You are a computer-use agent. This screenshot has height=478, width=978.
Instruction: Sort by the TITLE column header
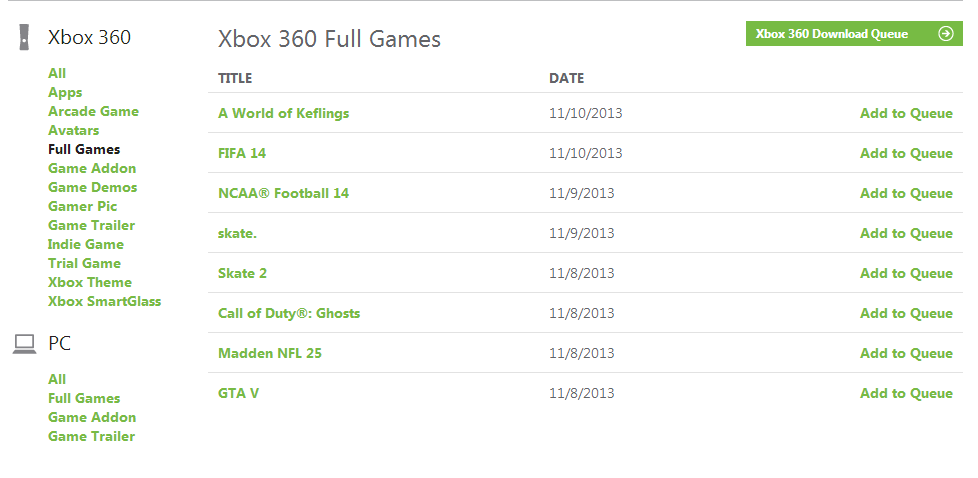(235, 79)
